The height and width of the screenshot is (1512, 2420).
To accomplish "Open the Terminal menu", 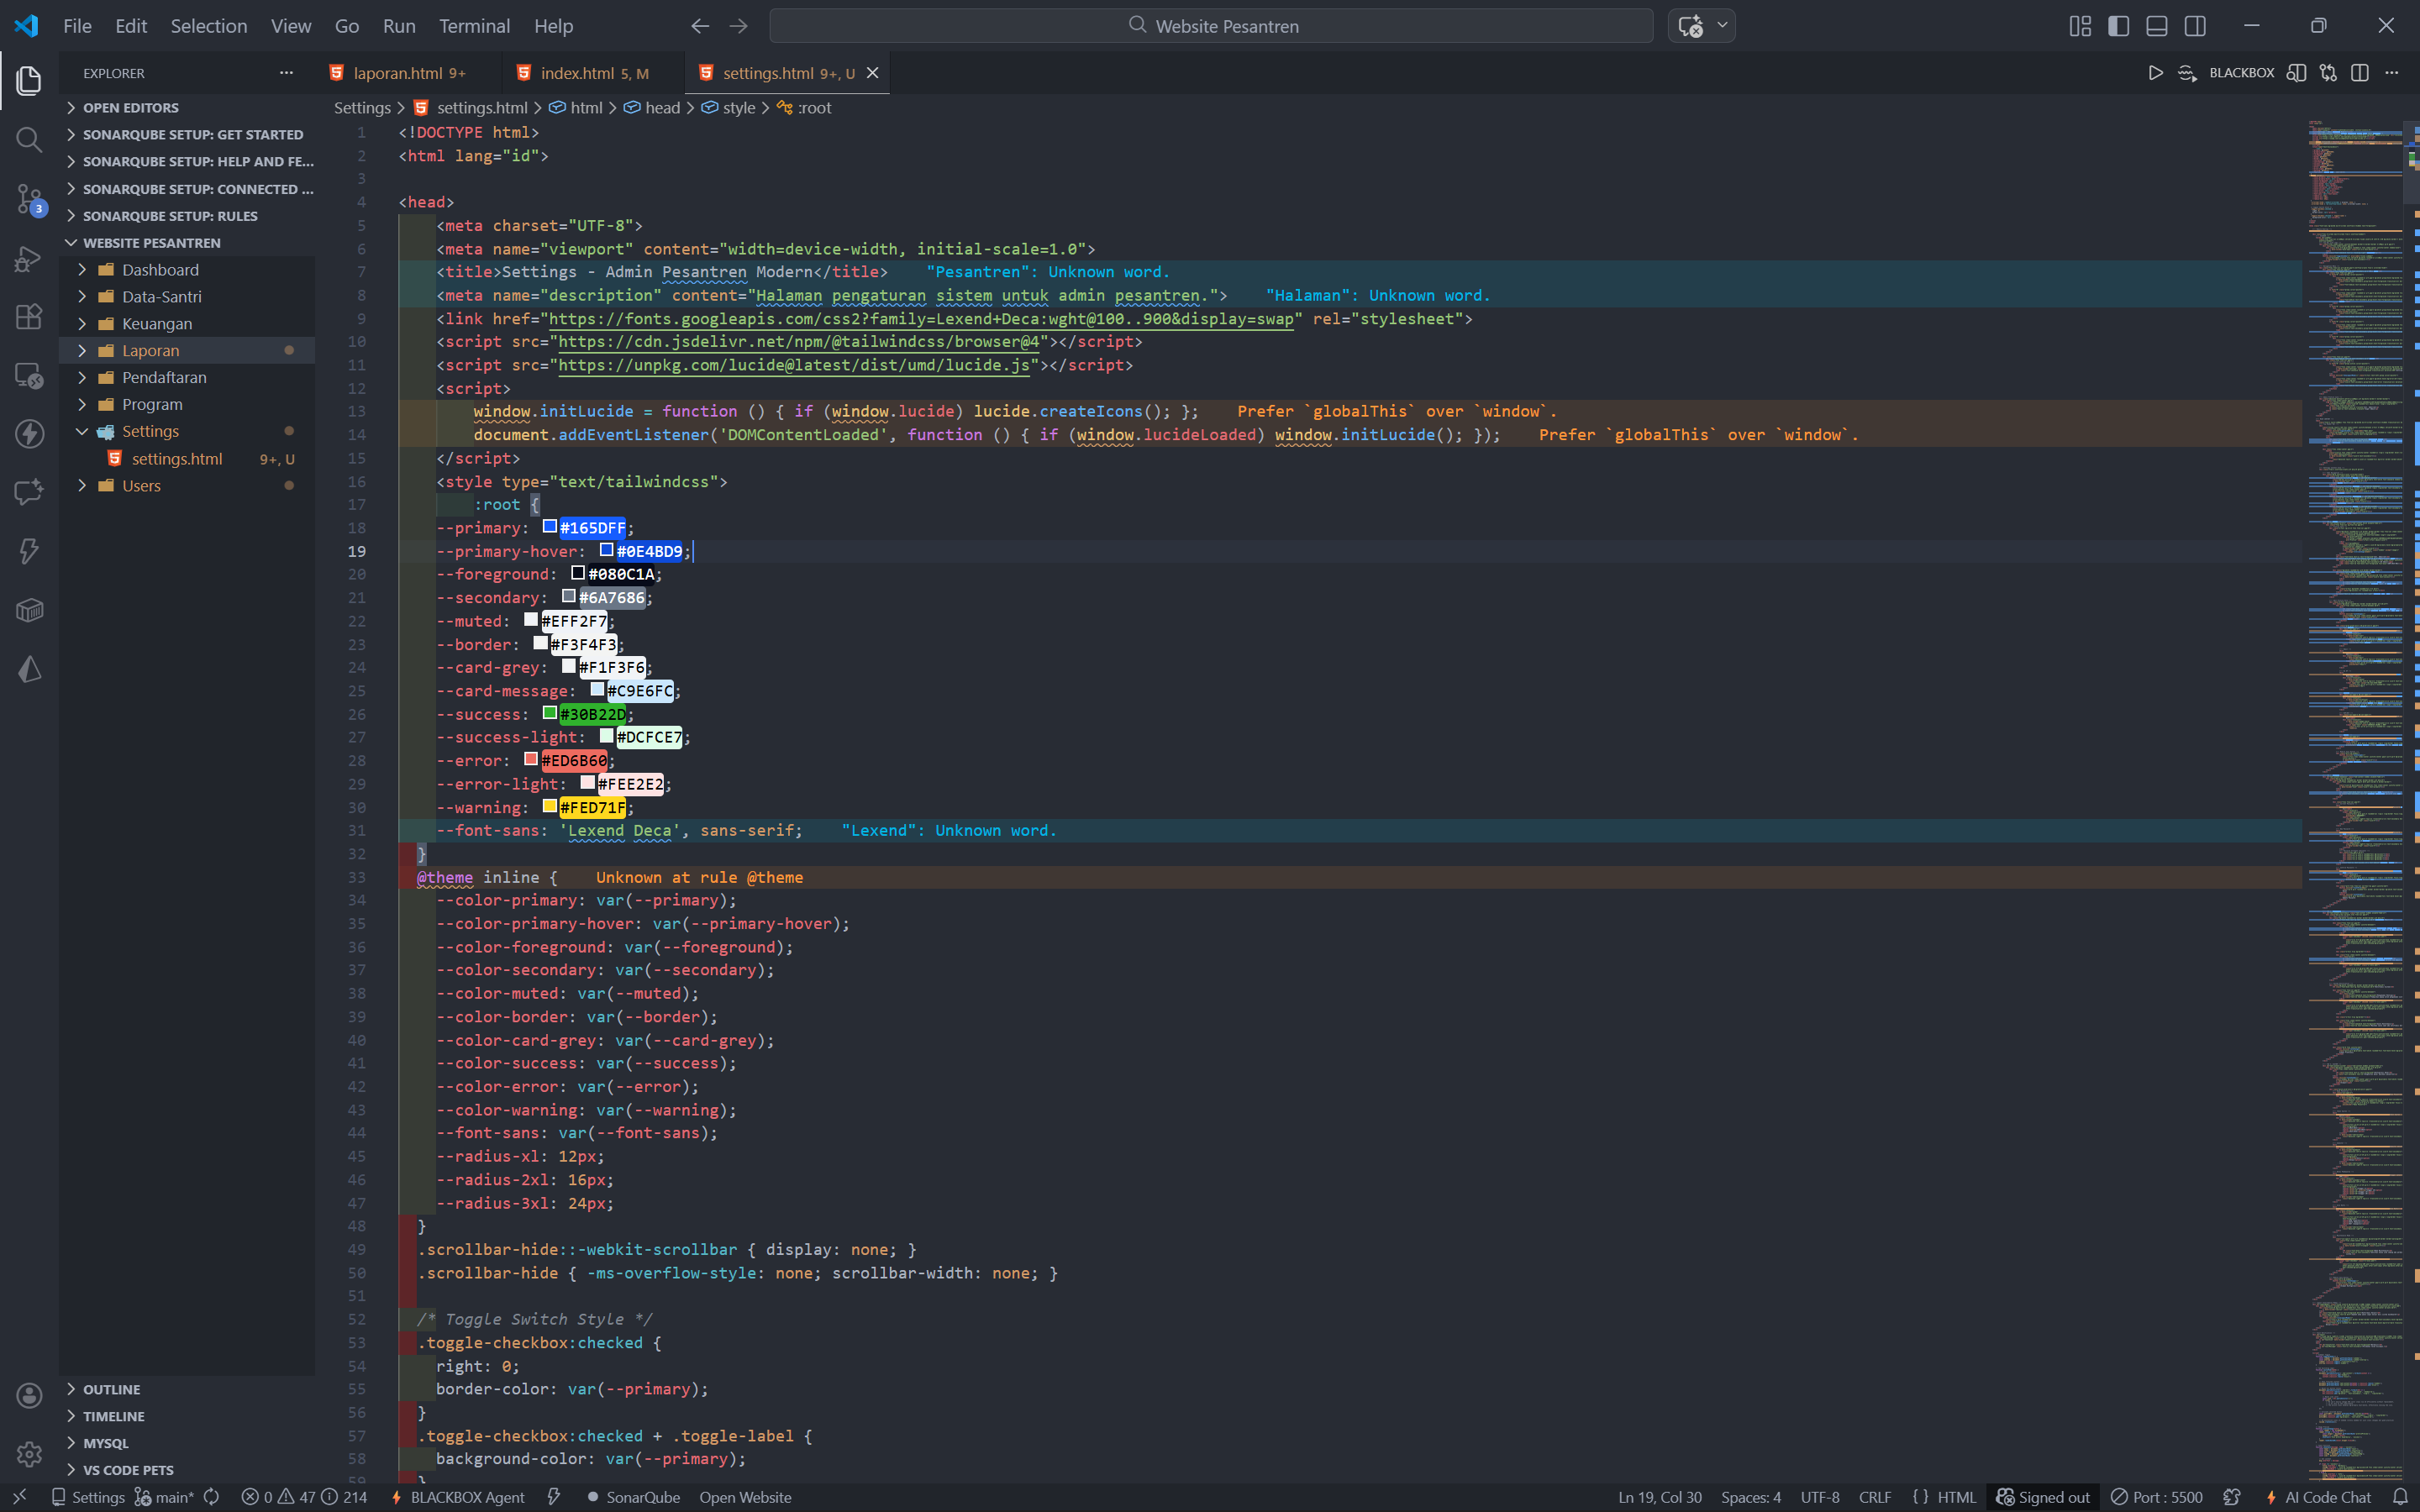I will 474,26.
